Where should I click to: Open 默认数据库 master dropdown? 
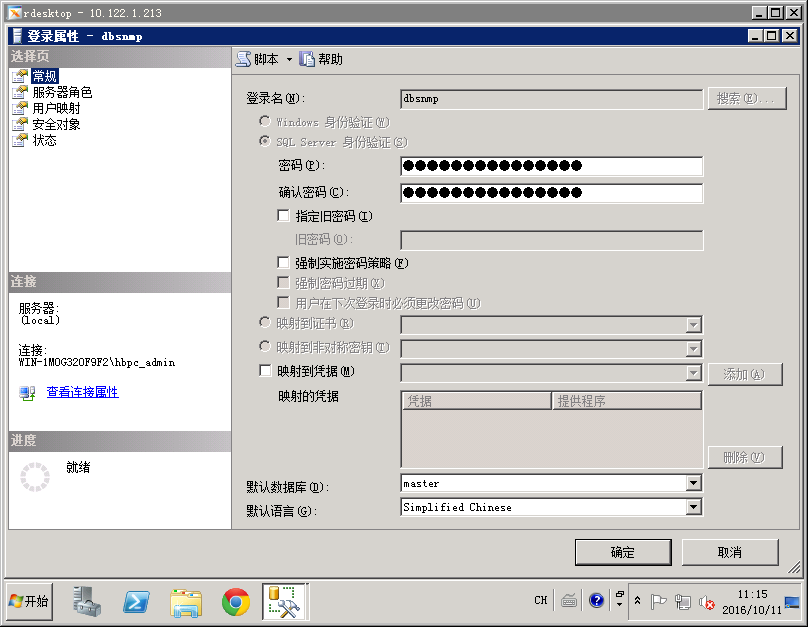[694, 483]
